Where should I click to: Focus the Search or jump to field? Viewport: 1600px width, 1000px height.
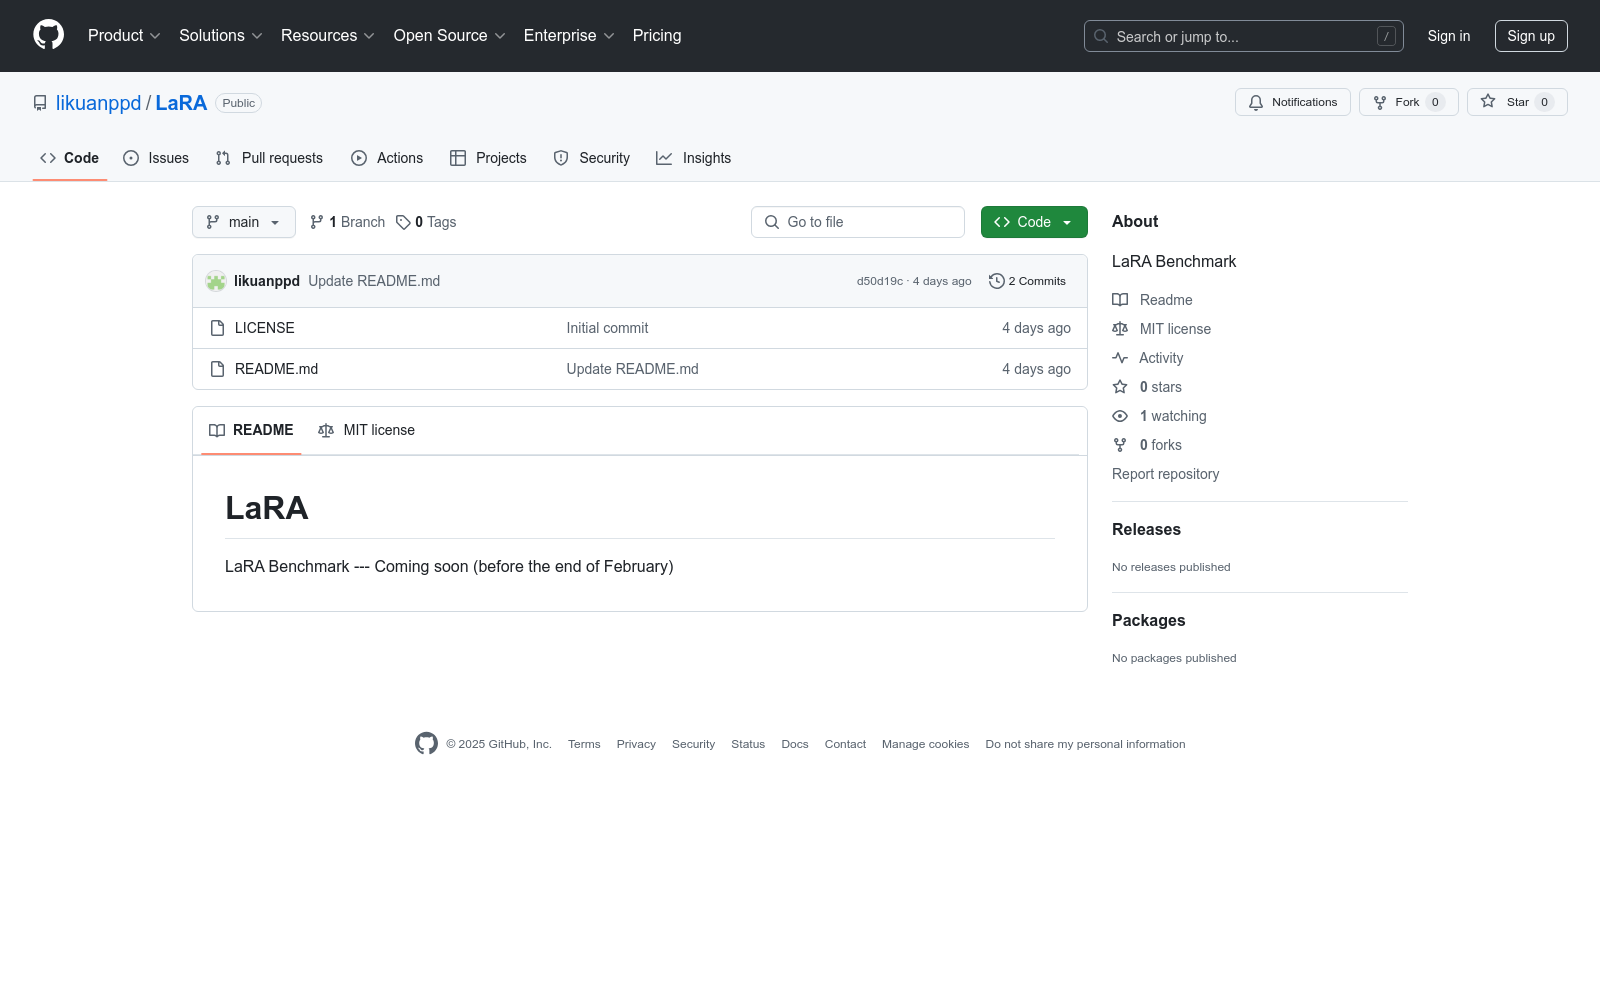(x=1244, y=36)
